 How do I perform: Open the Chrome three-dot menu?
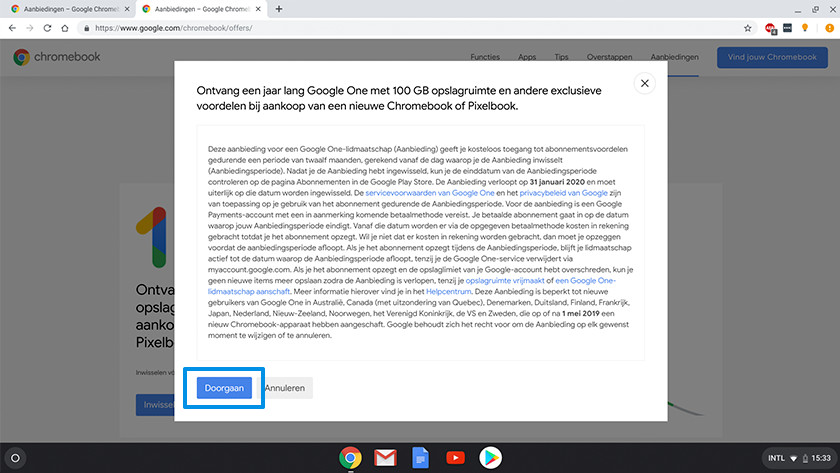click(x=828, y=28)
